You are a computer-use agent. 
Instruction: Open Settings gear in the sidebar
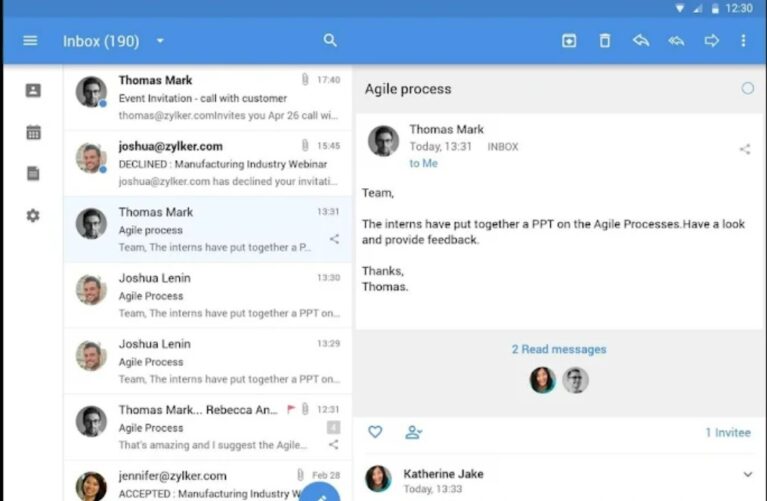33,215
